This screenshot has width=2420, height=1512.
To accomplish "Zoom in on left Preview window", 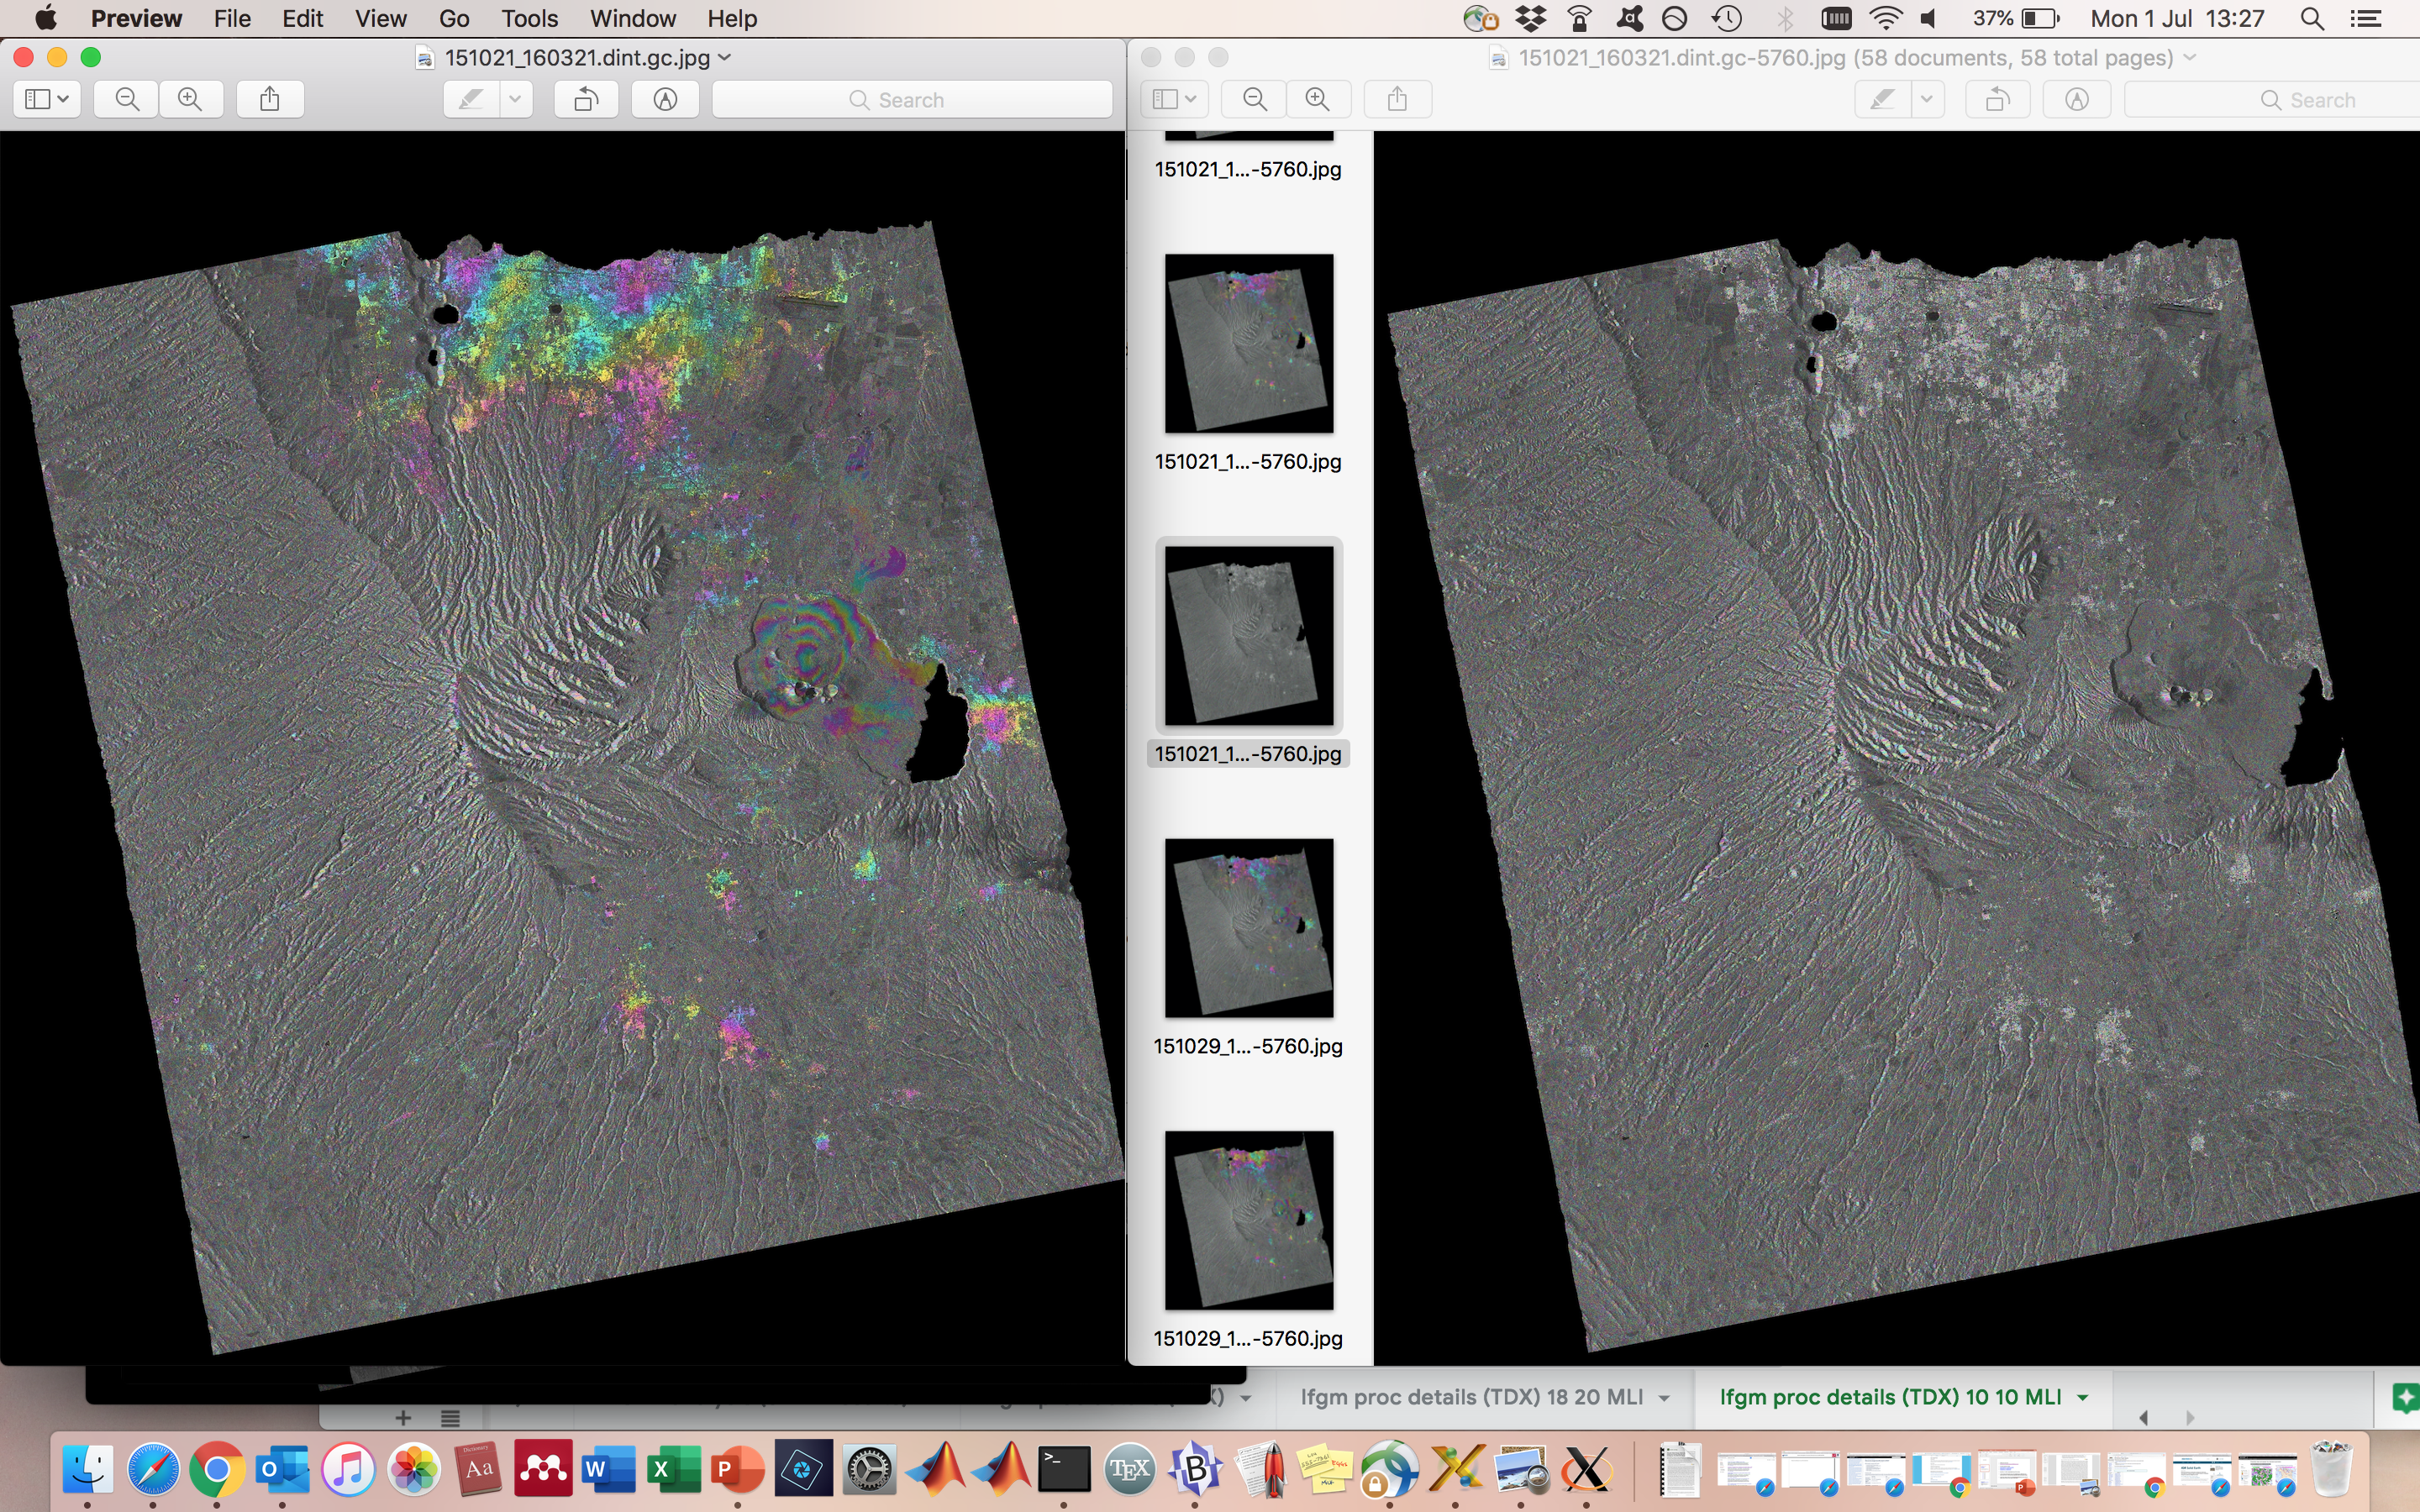I will pyautogui.click(x=190, y=99).
